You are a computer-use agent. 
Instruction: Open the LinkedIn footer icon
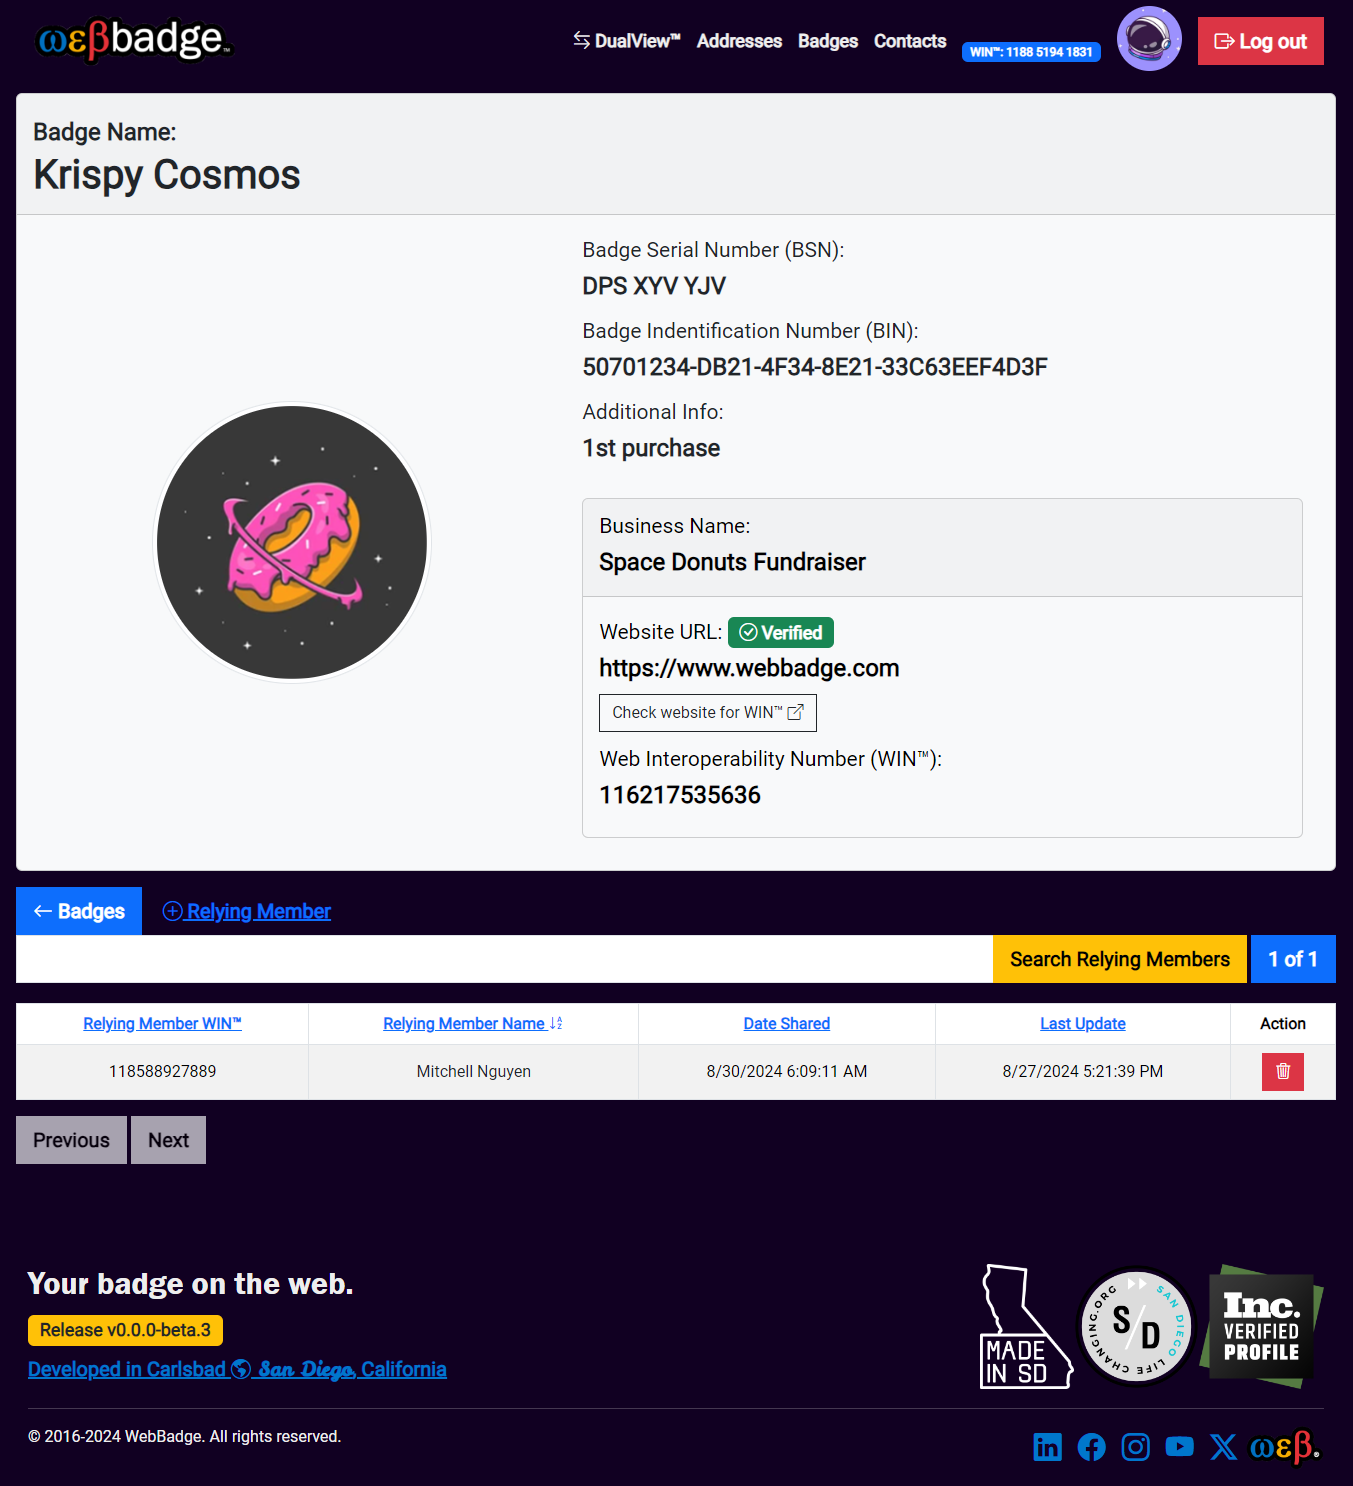[x=1047, y=1447]
